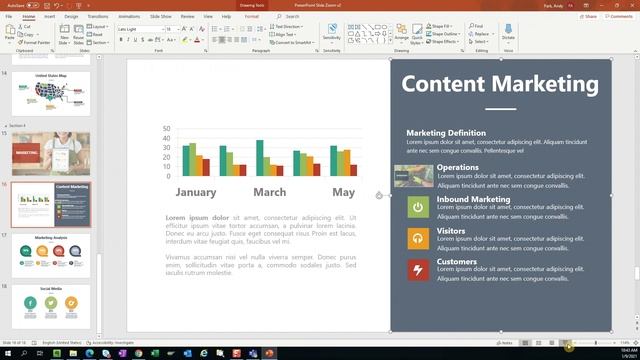The image size is (640, 360).
Task: Open Quick Styles gallery
Action: point(417,34)
